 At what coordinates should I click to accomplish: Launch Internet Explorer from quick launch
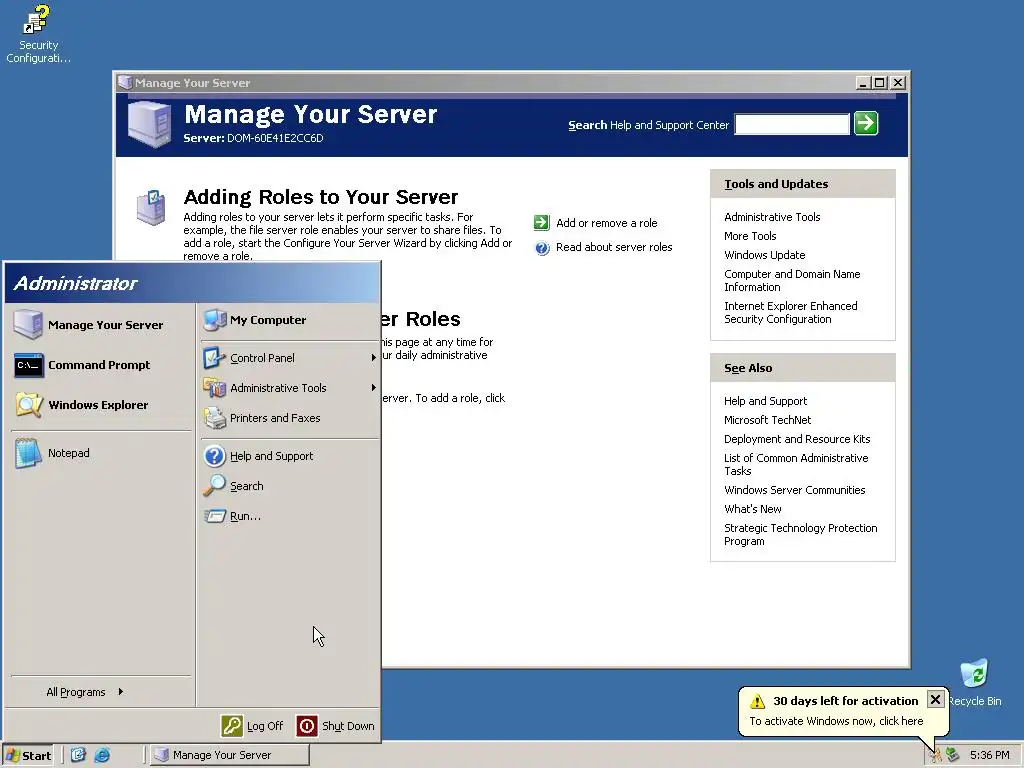[102, 755]
